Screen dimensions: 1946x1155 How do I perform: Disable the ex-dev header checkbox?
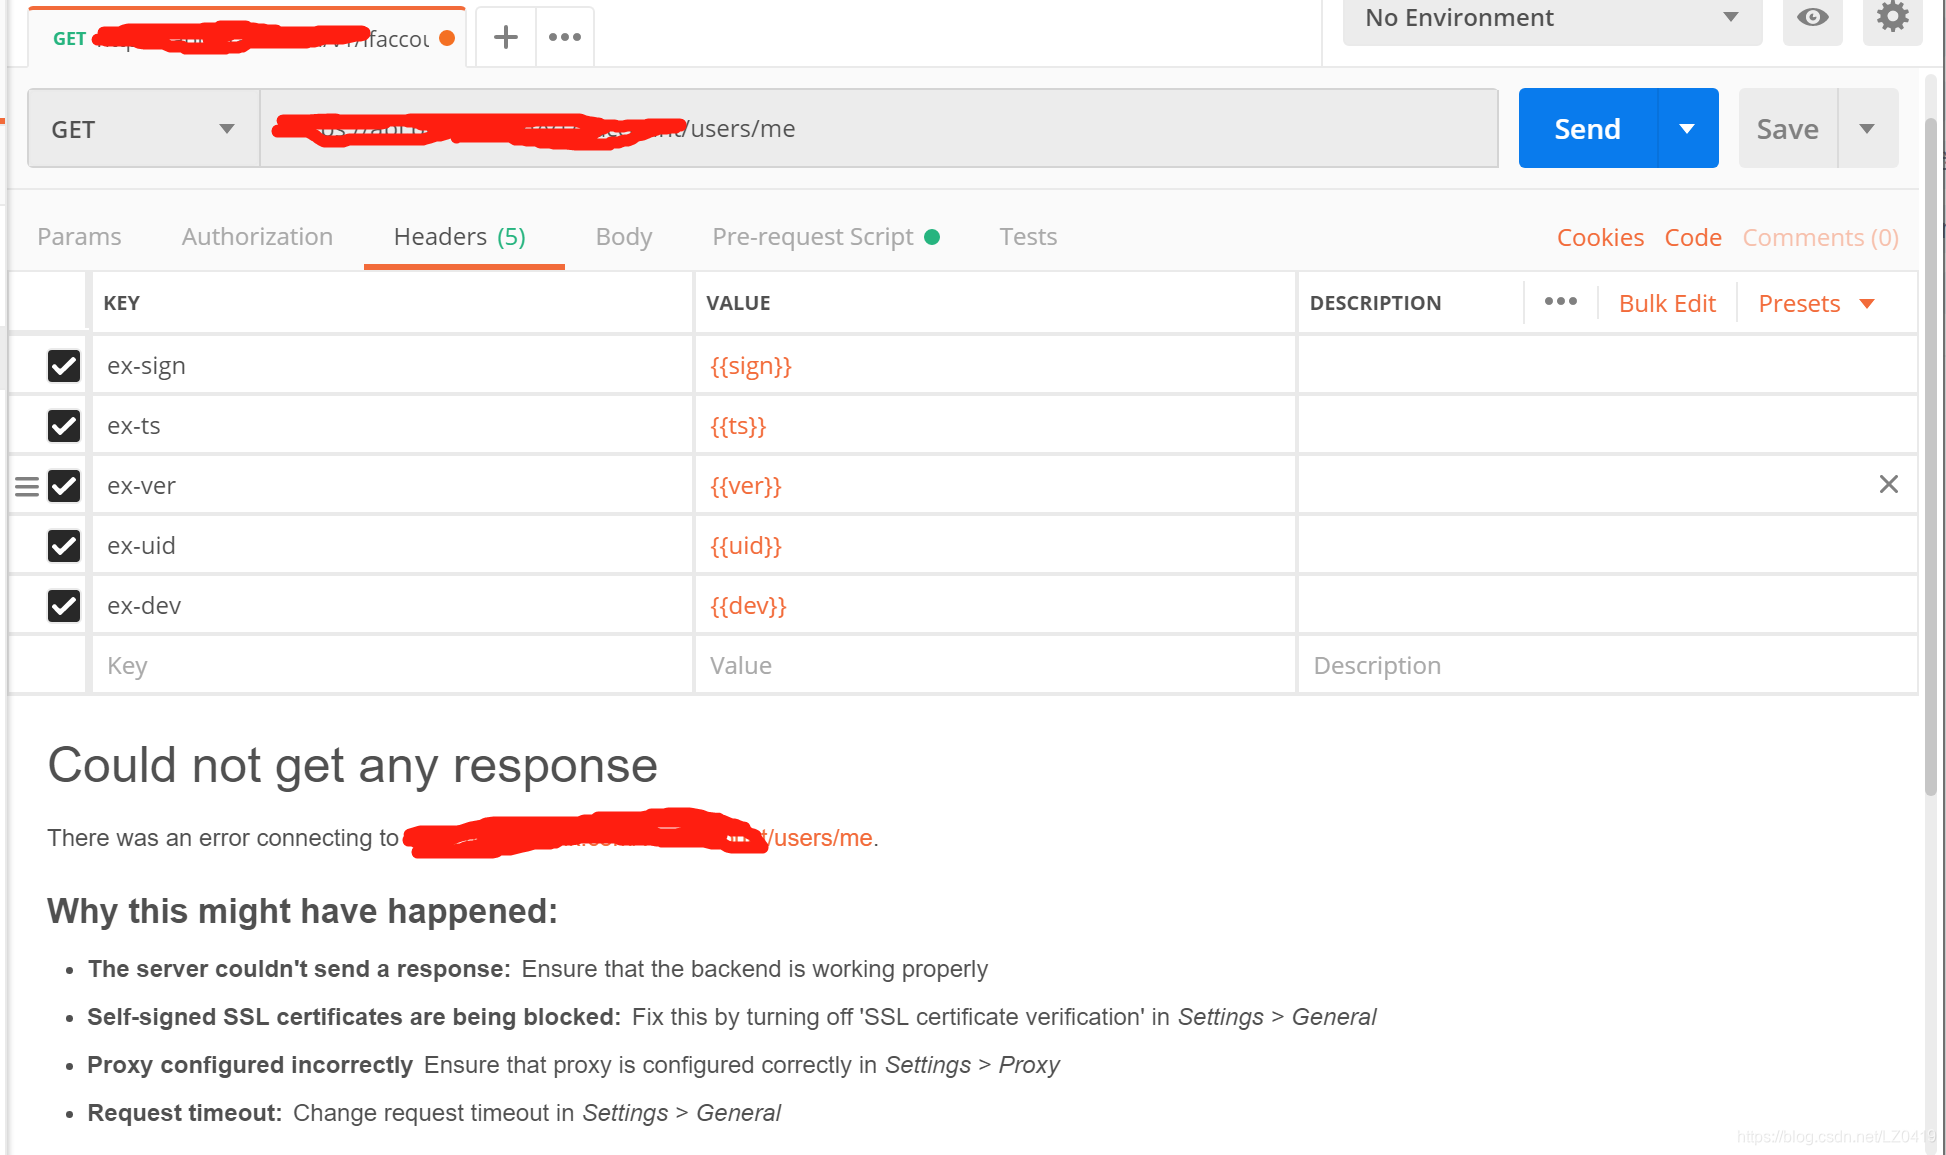click(x=63, y=605)
